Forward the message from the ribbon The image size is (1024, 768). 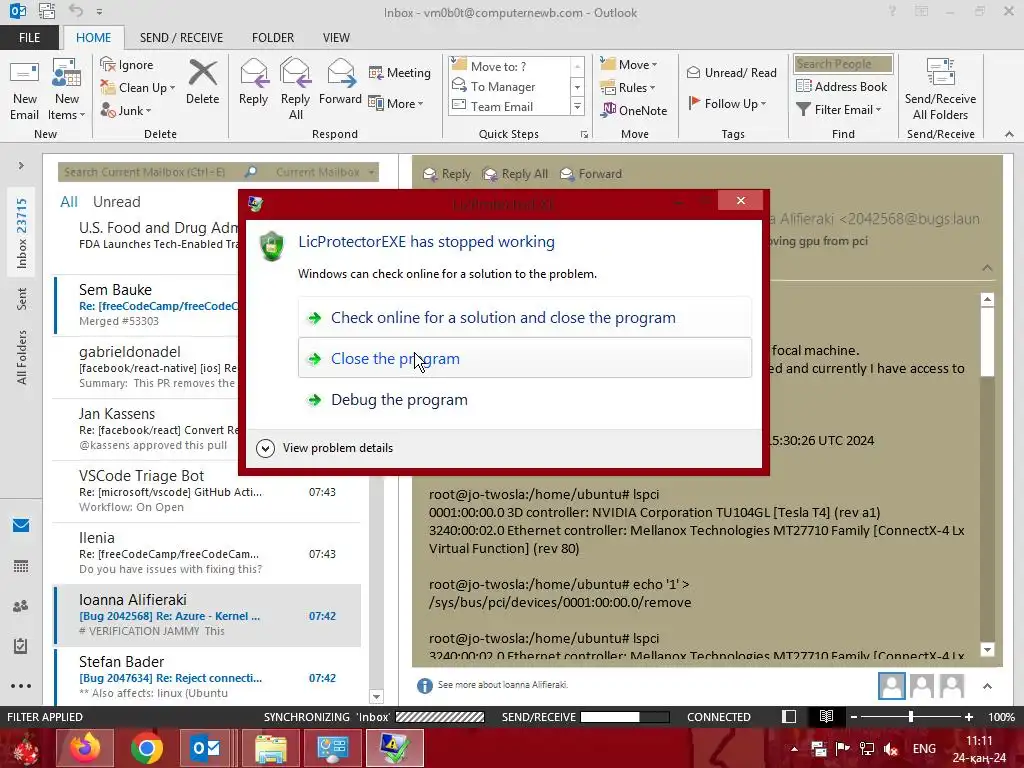(340, 82)
